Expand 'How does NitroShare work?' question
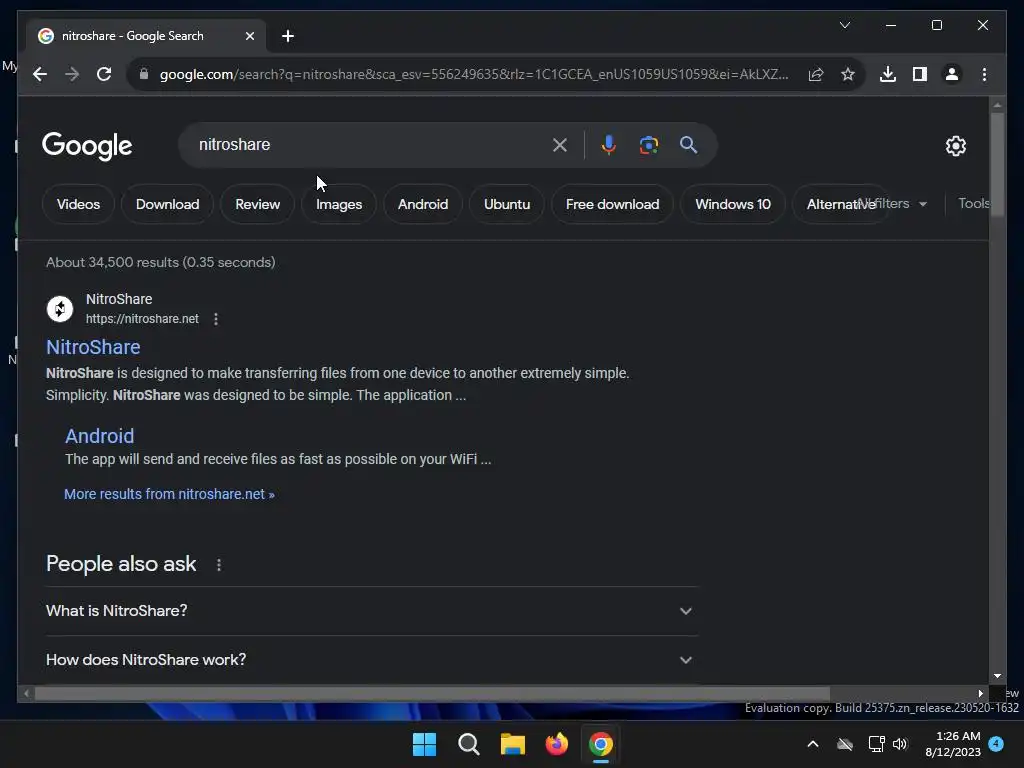1024x768 pixels. pyautogui.click(x=372, y=660)
